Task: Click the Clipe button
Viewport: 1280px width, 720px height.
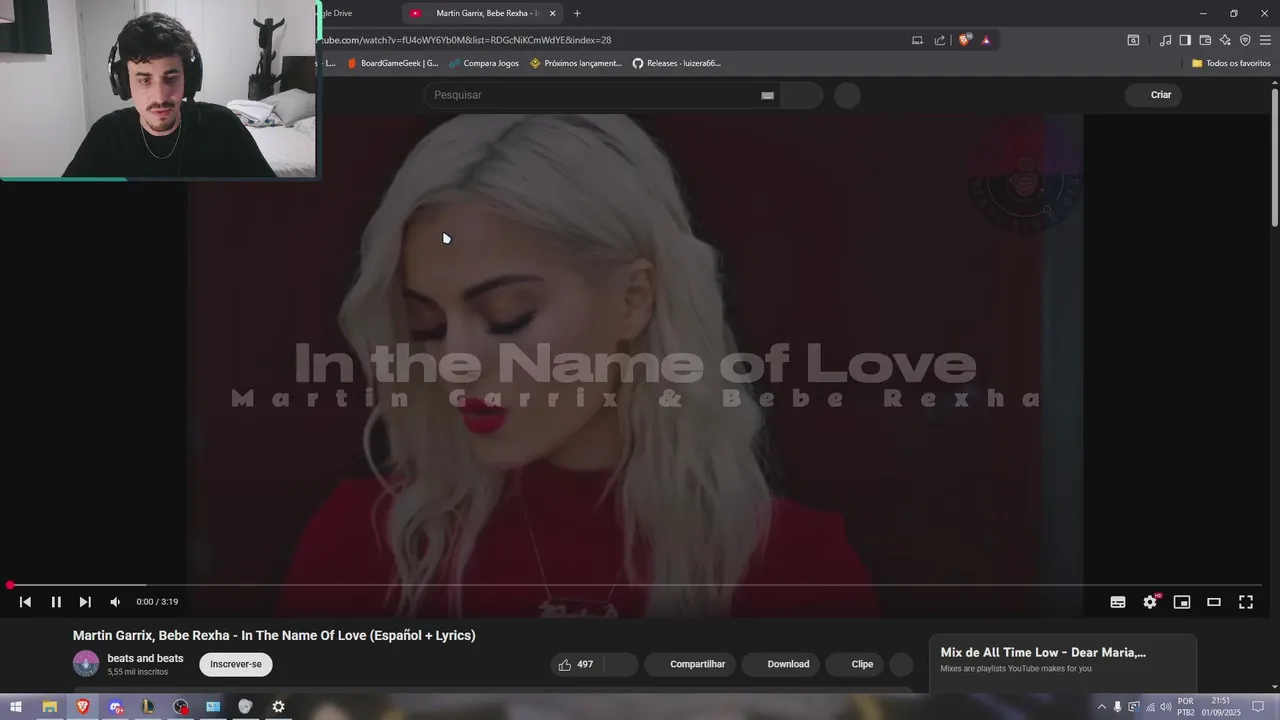Action: (x=855, y=664)
